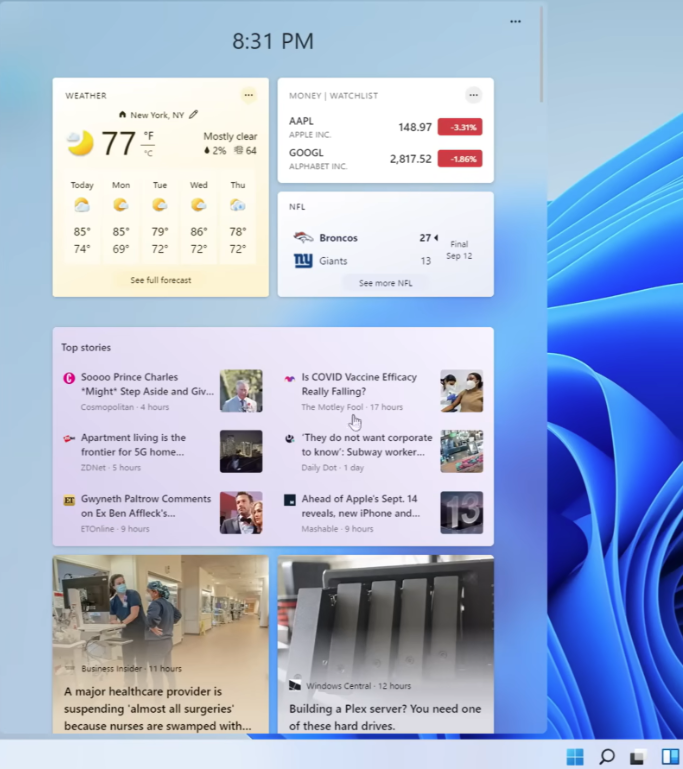683x769 pixels.
Task: Click Final Sep 12 game status
Action: pos(459,250)
